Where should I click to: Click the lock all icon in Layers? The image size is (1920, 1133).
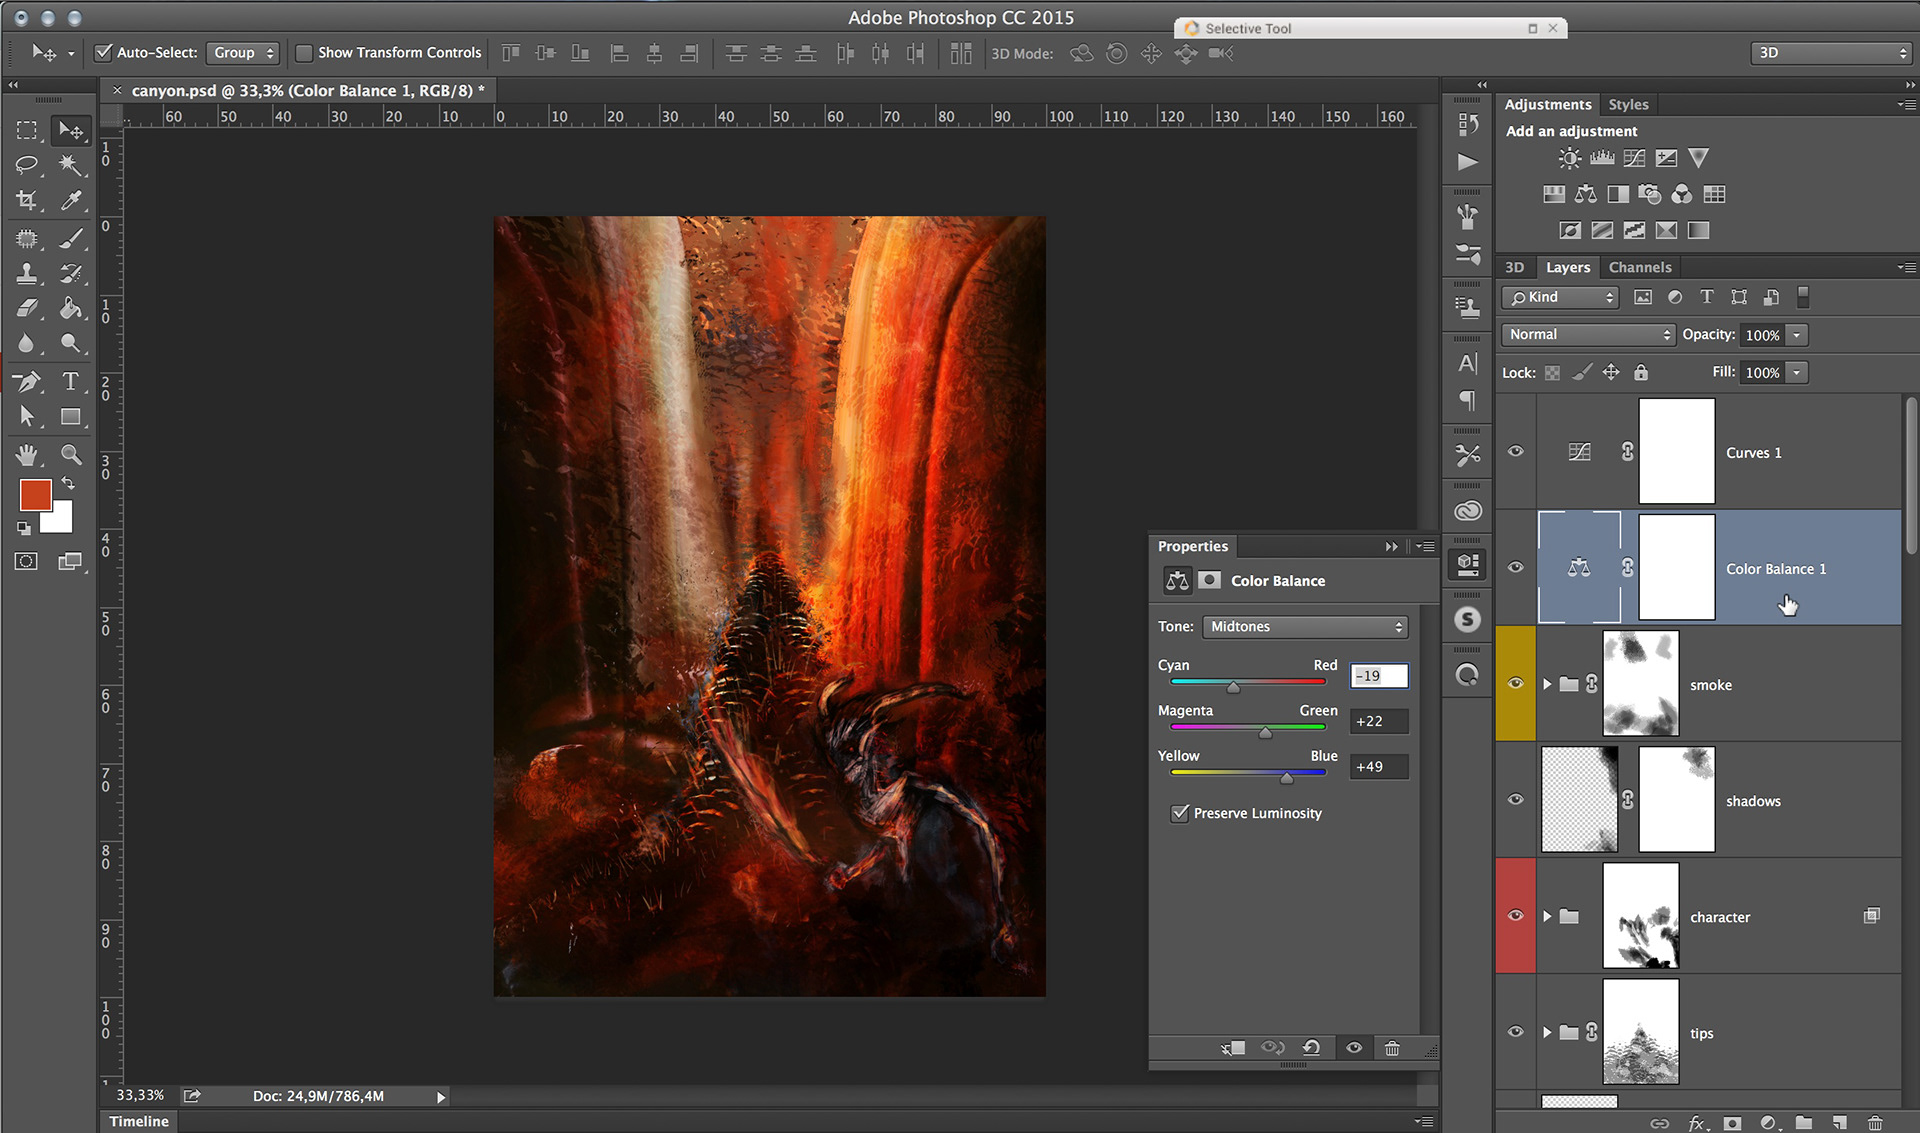1641,372
